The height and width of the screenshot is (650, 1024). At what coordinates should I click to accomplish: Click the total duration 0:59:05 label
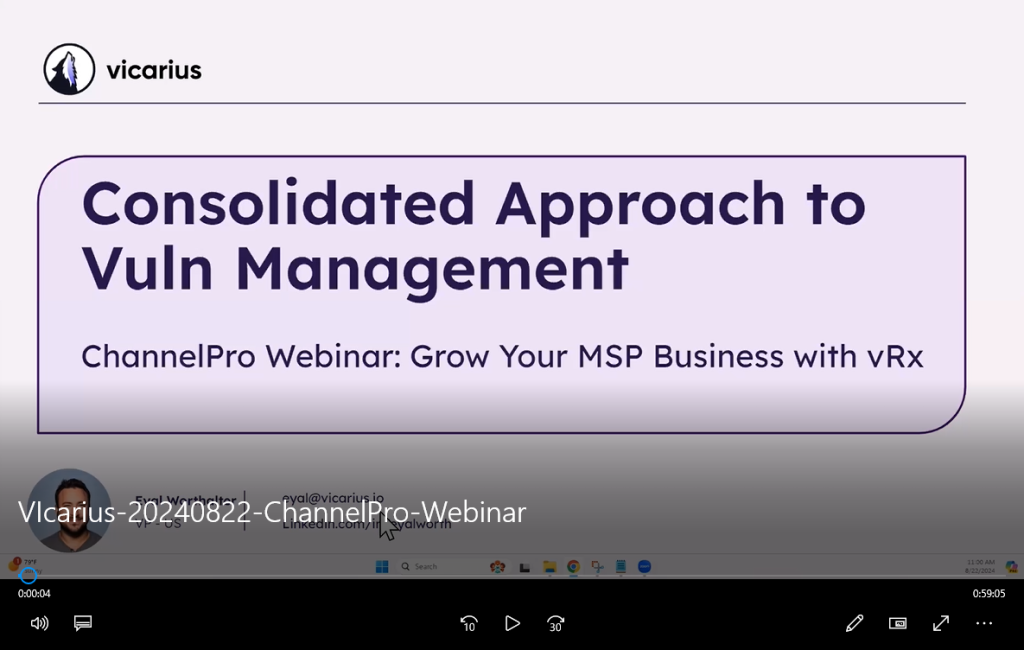(989, 594)
